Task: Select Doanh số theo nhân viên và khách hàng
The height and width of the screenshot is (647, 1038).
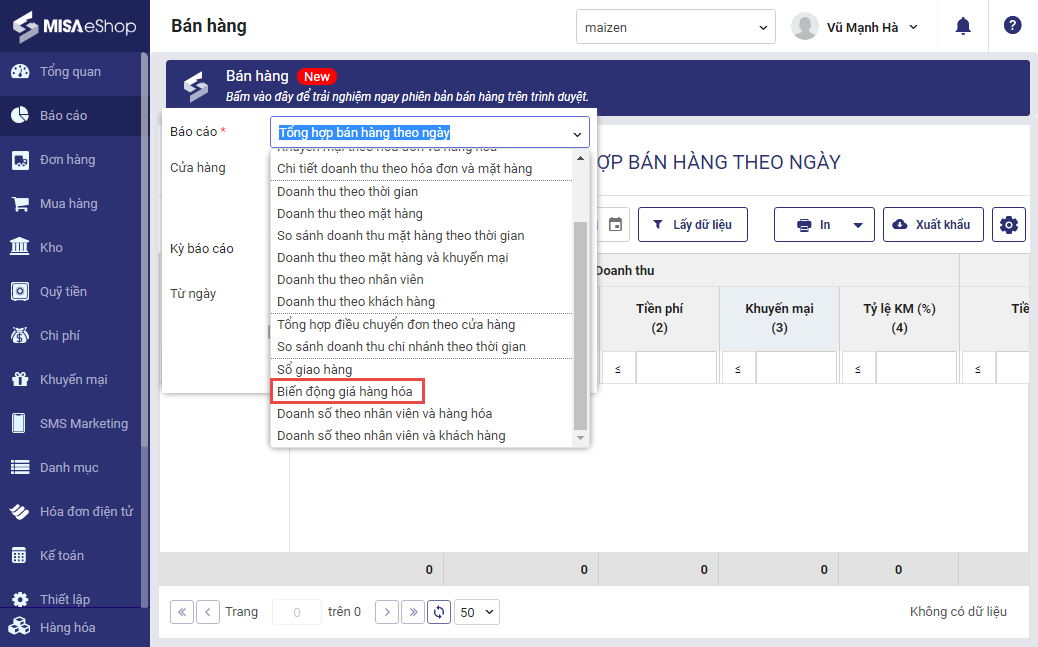Action: pos(391,435)
